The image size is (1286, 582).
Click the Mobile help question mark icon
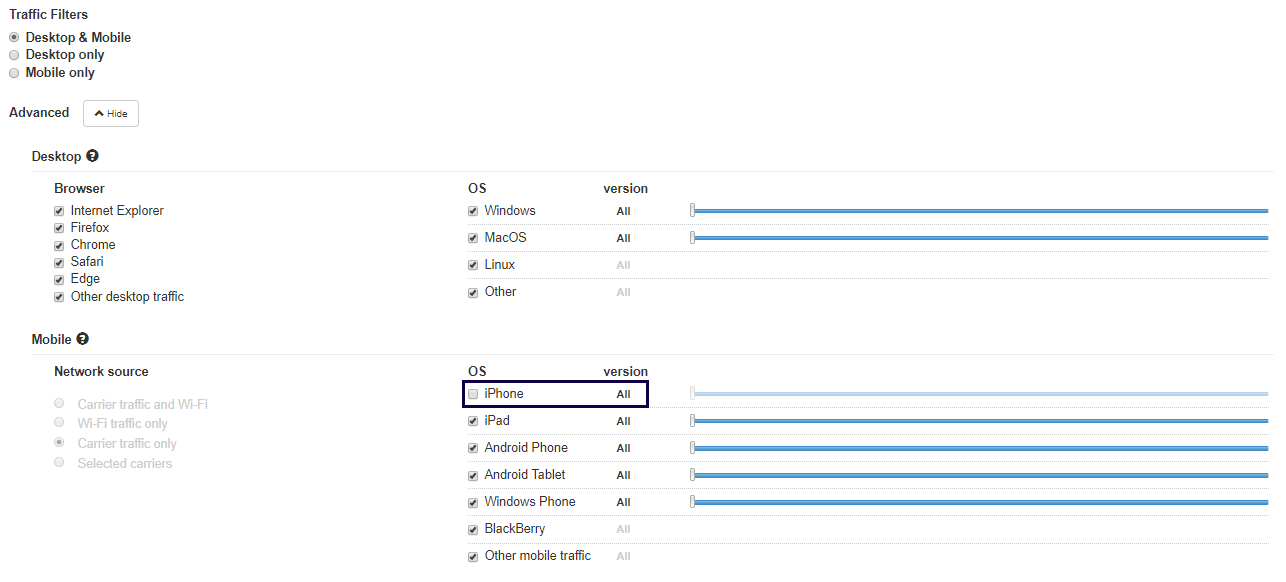coord(82,339)
